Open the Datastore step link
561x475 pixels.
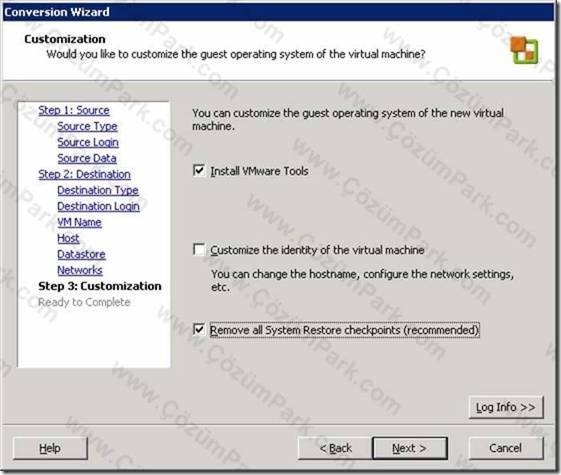tap(81, 254)
